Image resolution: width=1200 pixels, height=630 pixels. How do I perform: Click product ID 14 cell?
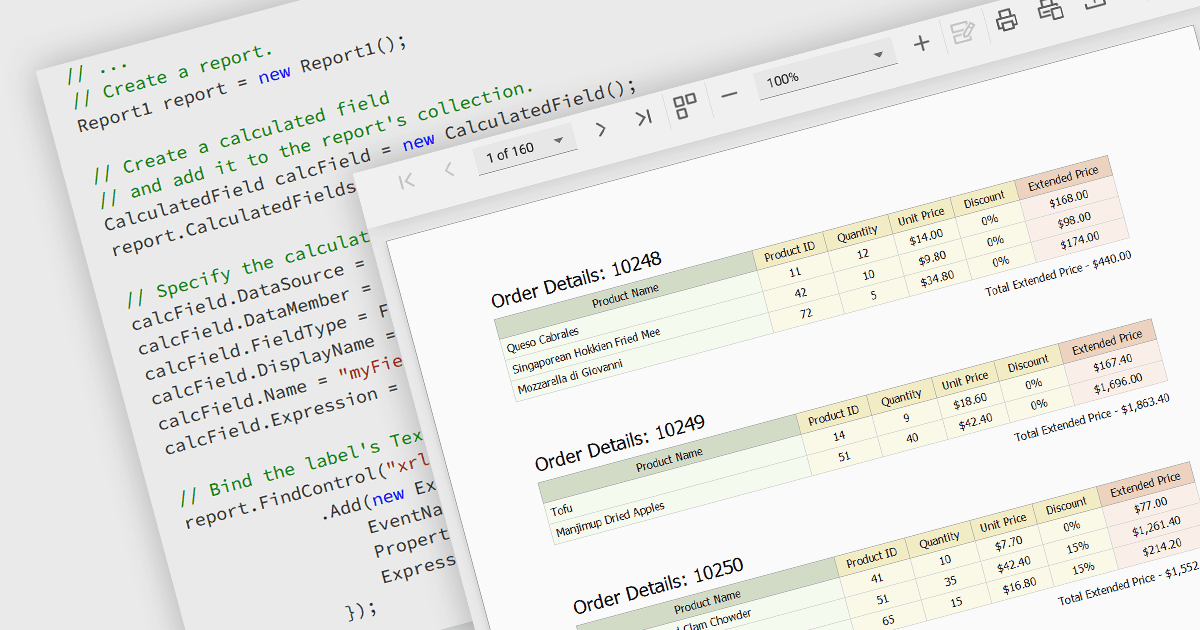point(838,436)
